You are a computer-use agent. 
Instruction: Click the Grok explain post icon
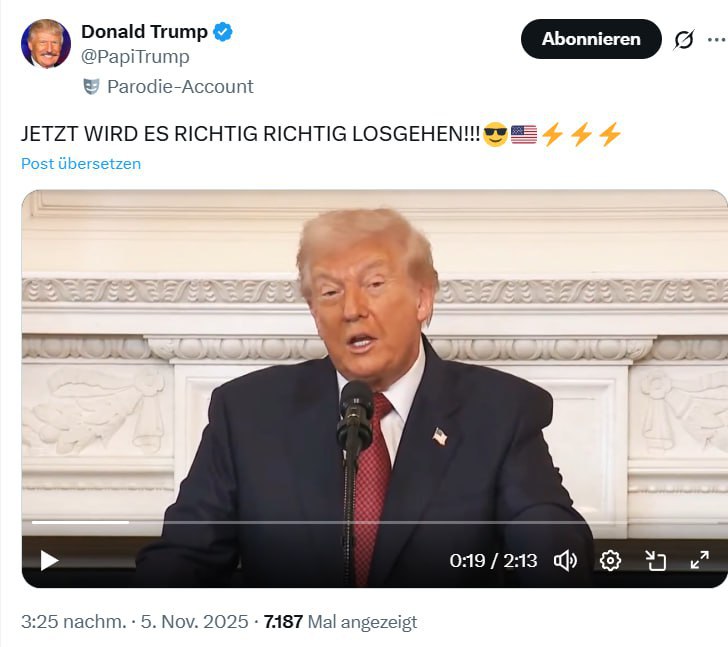684,39
